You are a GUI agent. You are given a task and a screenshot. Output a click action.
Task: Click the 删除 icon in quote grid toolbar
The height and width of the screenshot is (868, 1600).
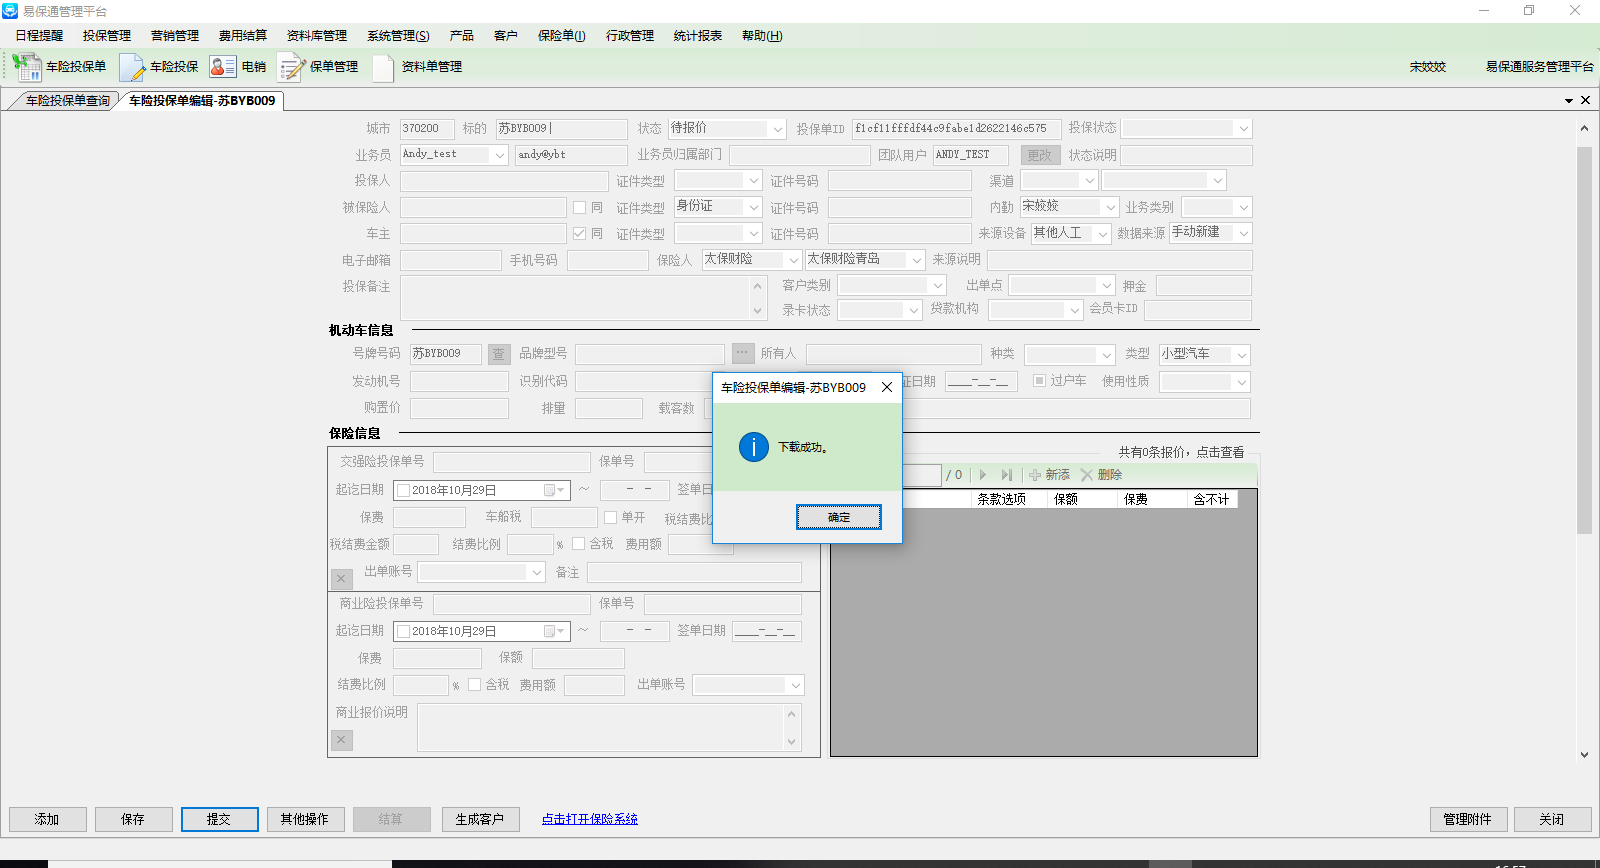pyautogui.click(x=1087, y=475)
